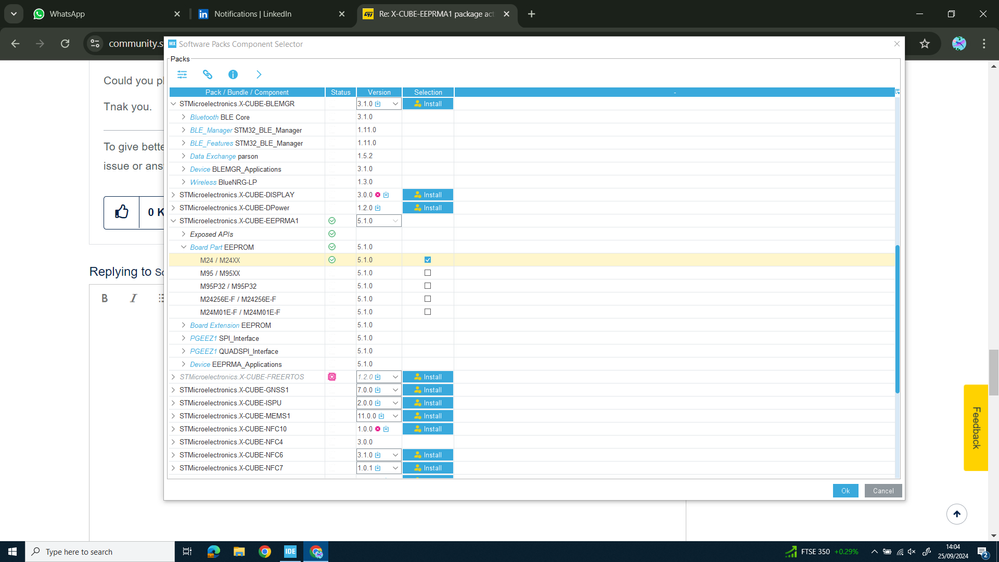Open the tab search dropdown arrow
999x562 pixels.
pos(13,13)
